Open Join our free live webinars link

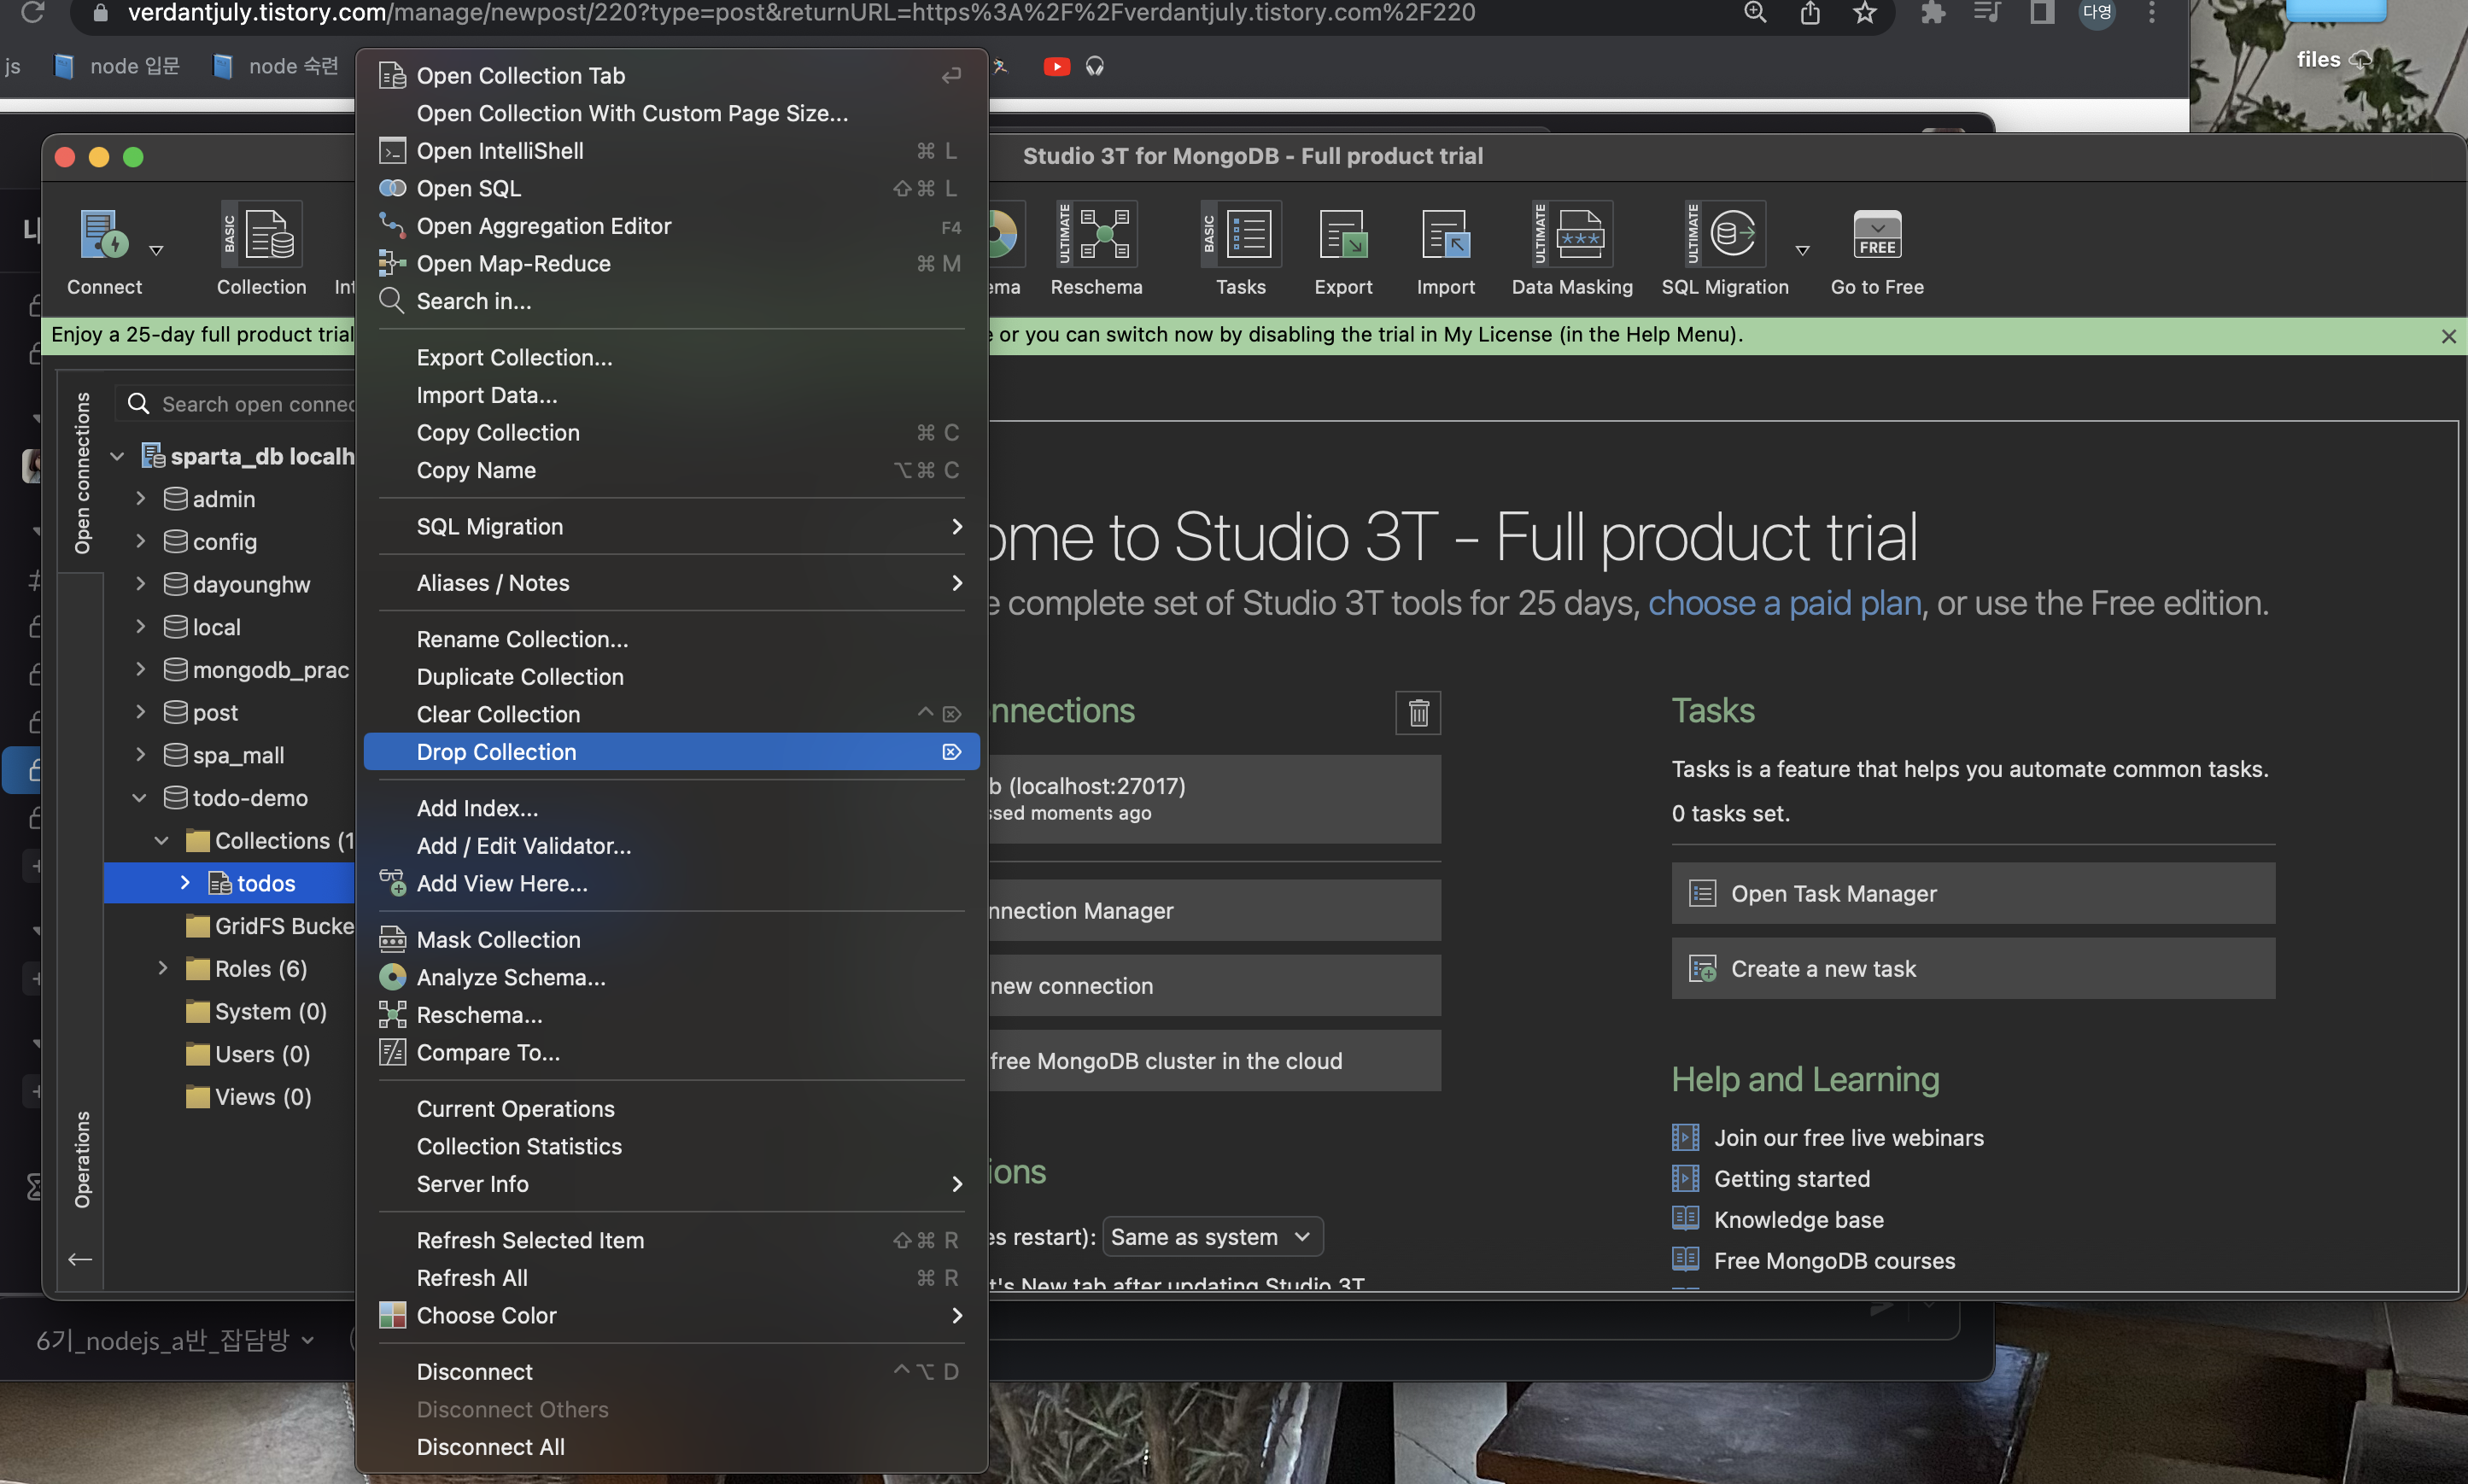point(1848,1138)
